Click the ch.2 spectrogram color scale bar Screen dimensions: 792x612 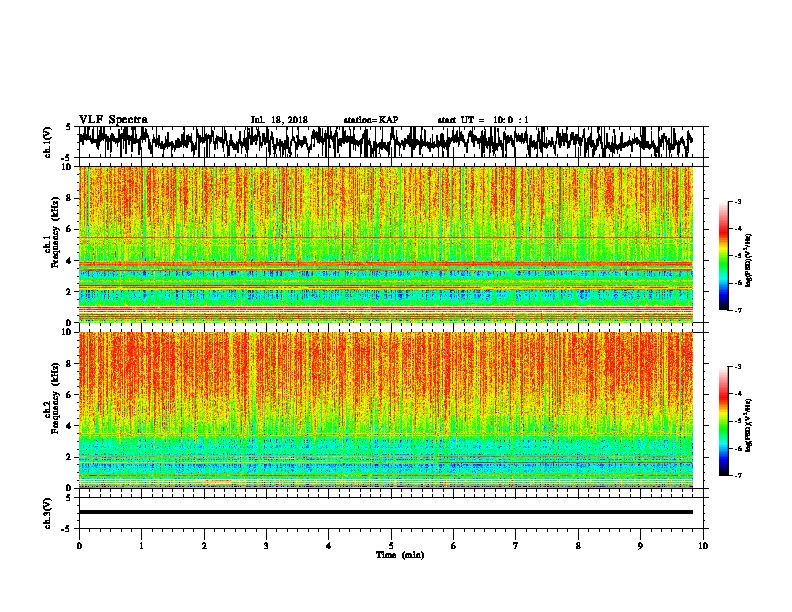(724, 421)
